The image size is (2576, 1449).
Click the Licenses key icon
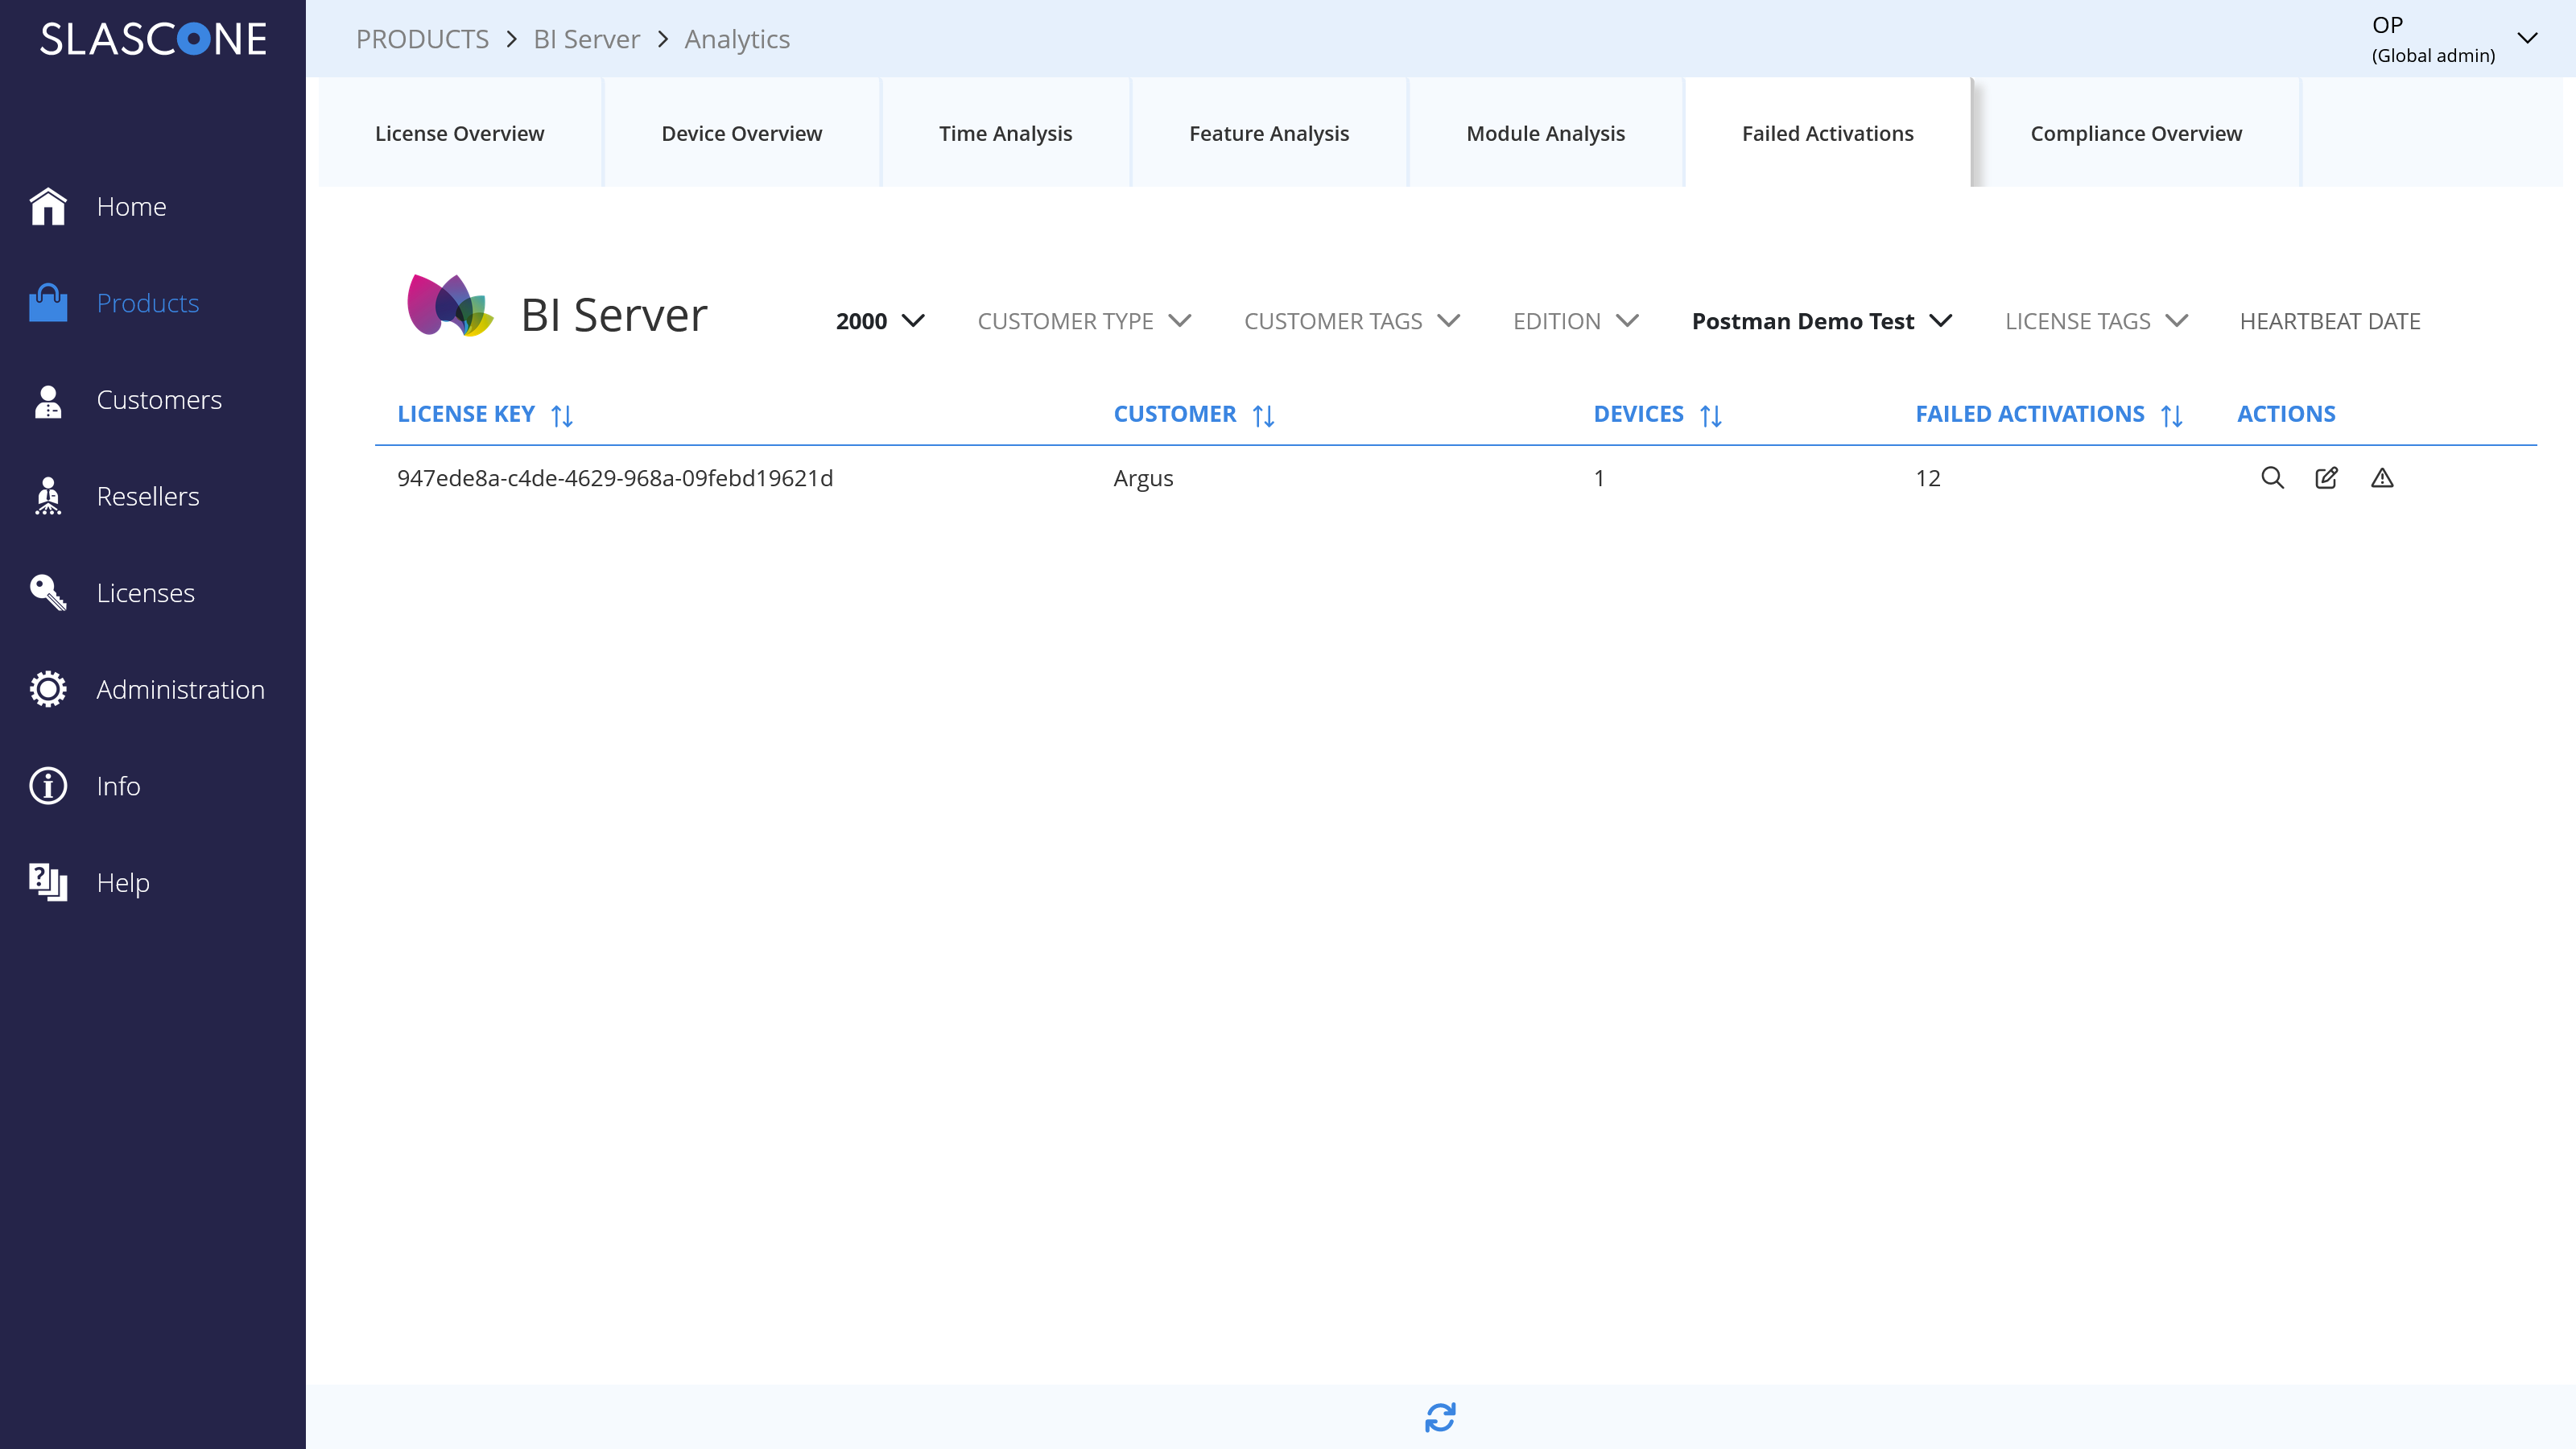tap(48, 593)
